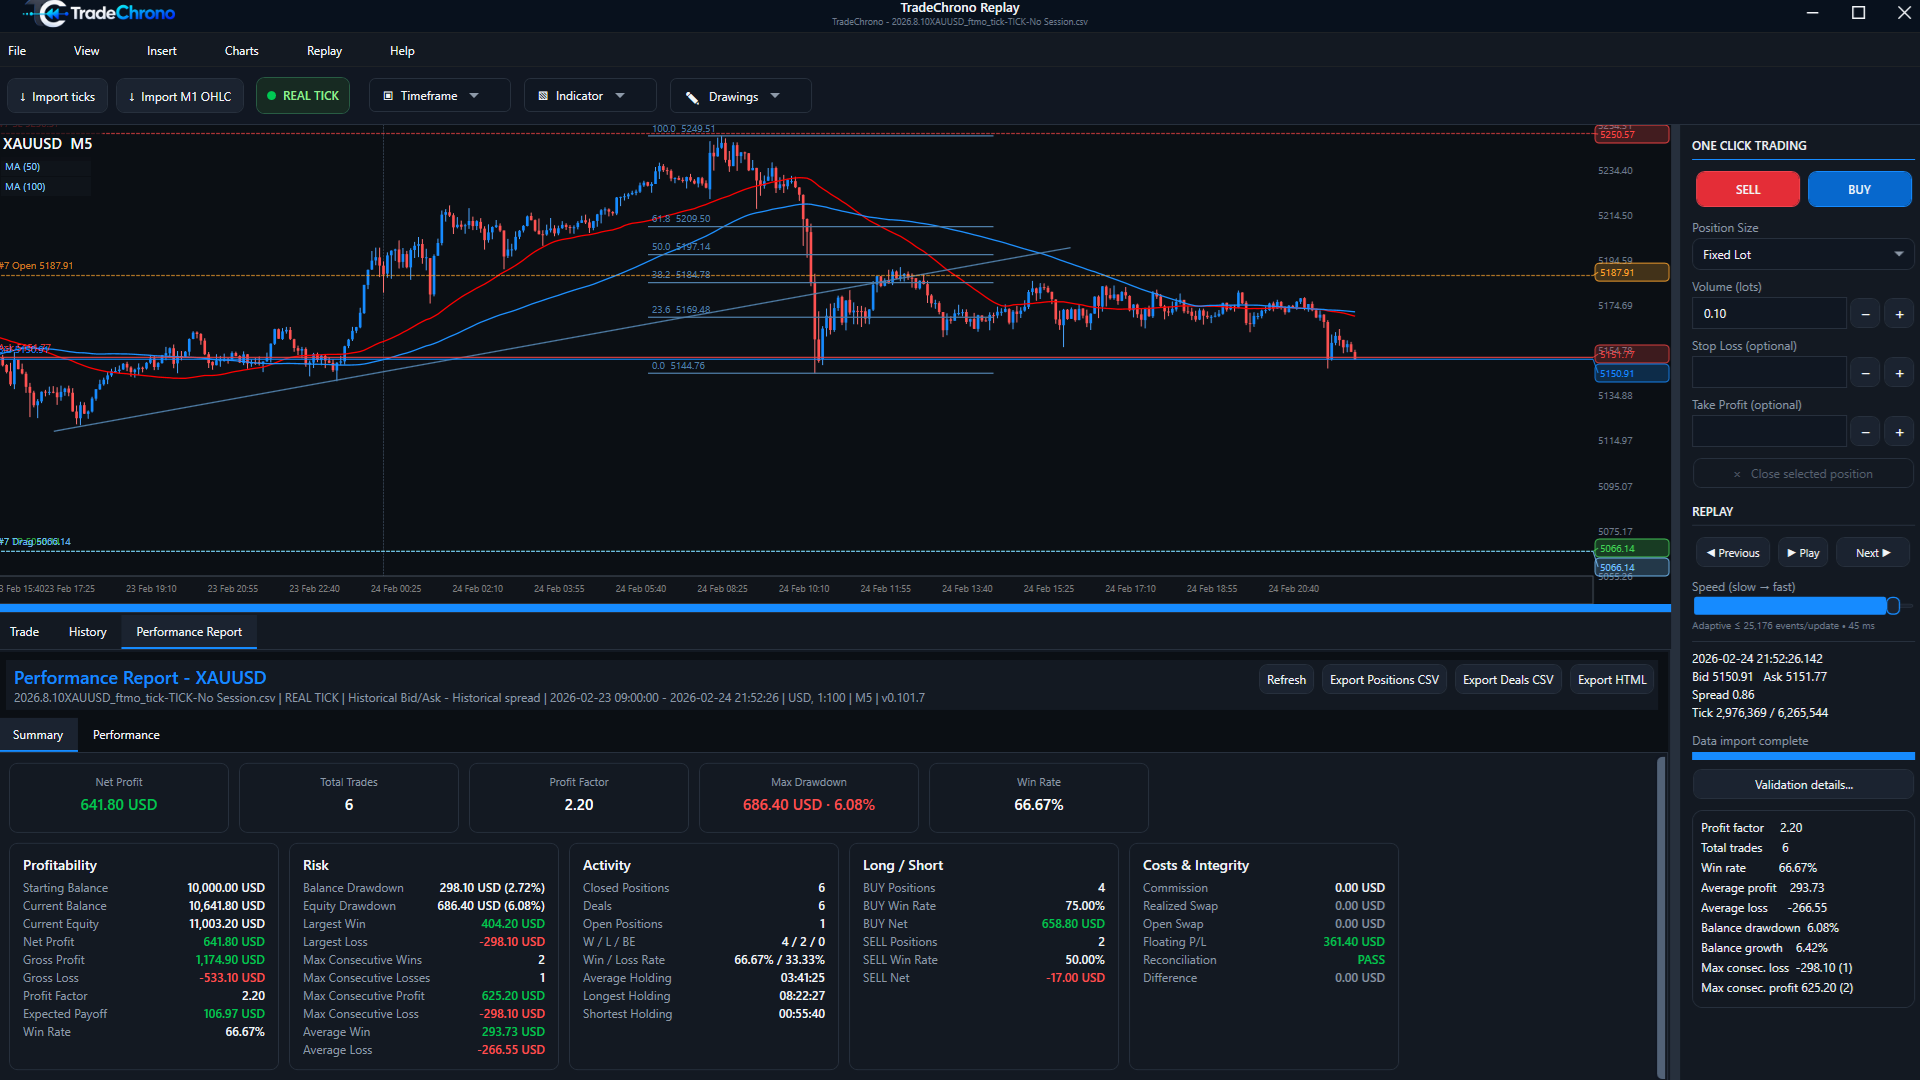Click the 5187.91 orange price tag on axis
Image resolution: width=1920 pixels, height=1080 pixels.
pyautogui.click(x=1631, y=272)
